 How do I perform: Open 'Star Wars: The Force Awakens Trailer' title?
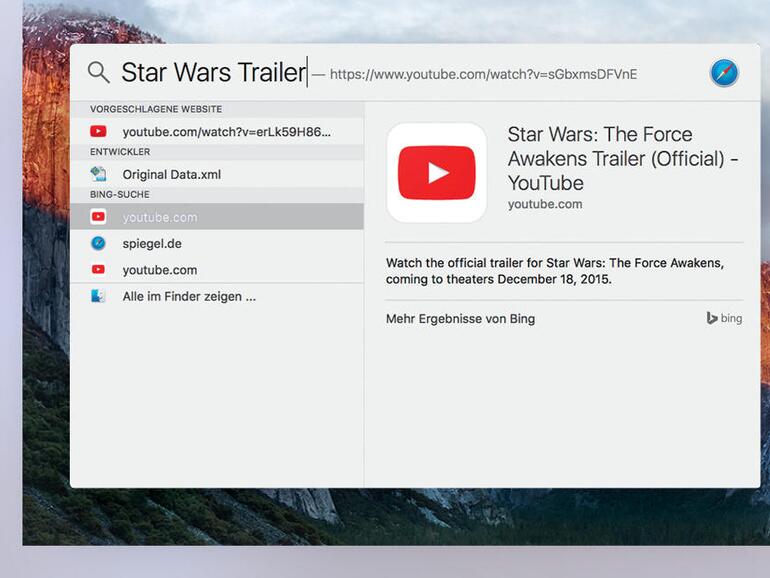623,159
